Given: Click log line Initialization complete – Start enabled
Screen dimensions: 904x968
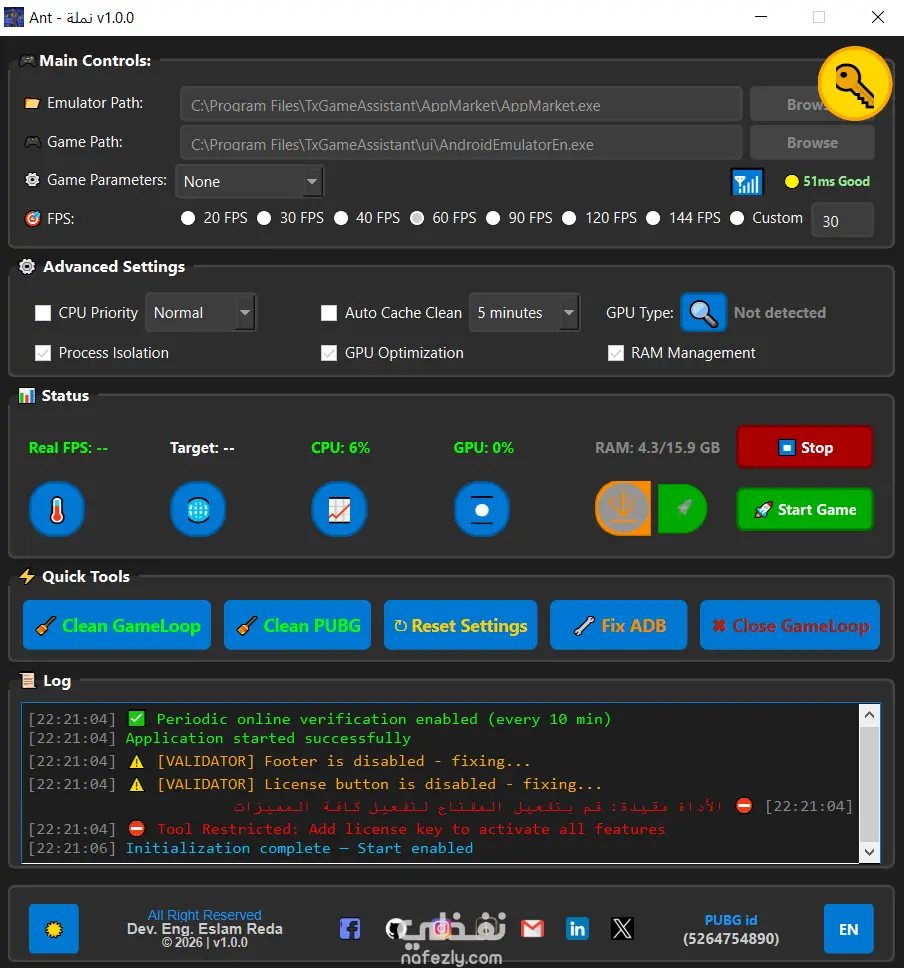Looking at the screenshot, I should [x=299, y=848].
